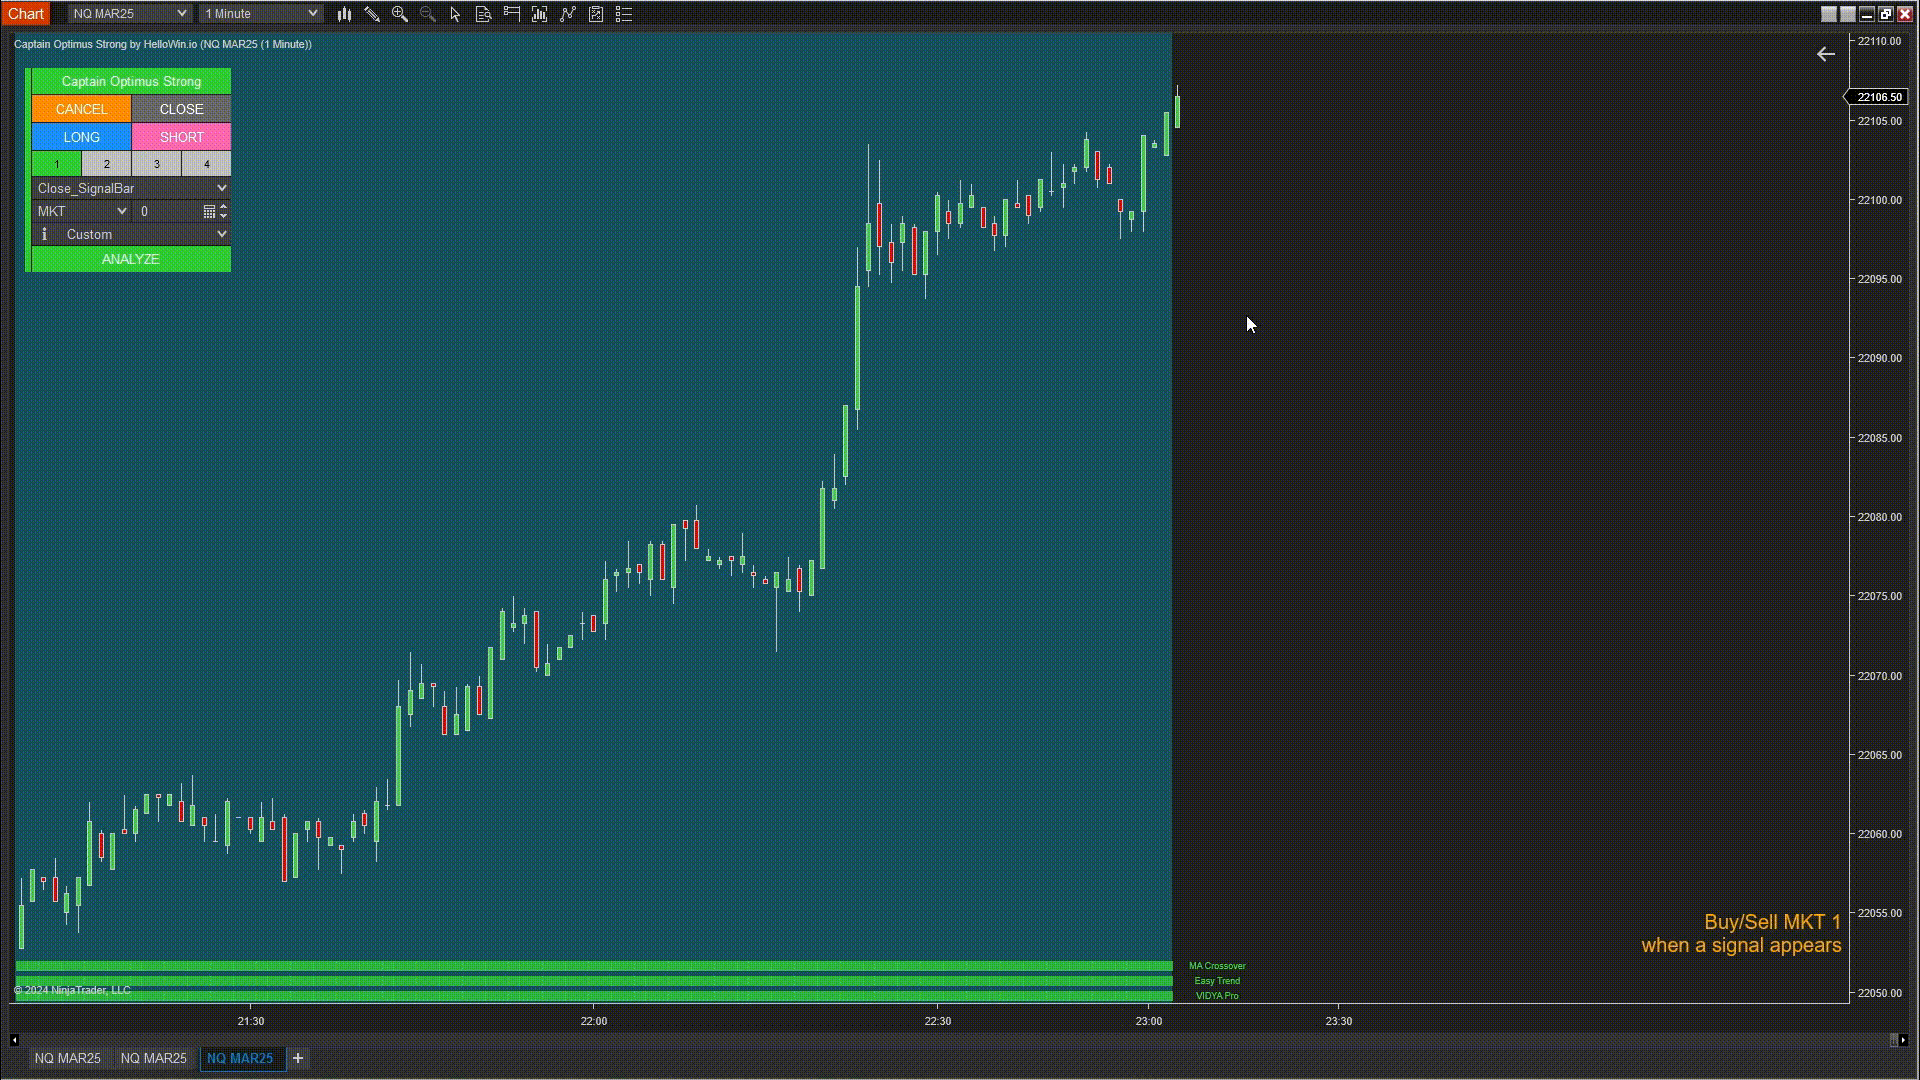Image resolution: width=1920 pixels, height=1080 pixels.
Task: Select the drawing tools pencil icon
Action: click(372, 14)
